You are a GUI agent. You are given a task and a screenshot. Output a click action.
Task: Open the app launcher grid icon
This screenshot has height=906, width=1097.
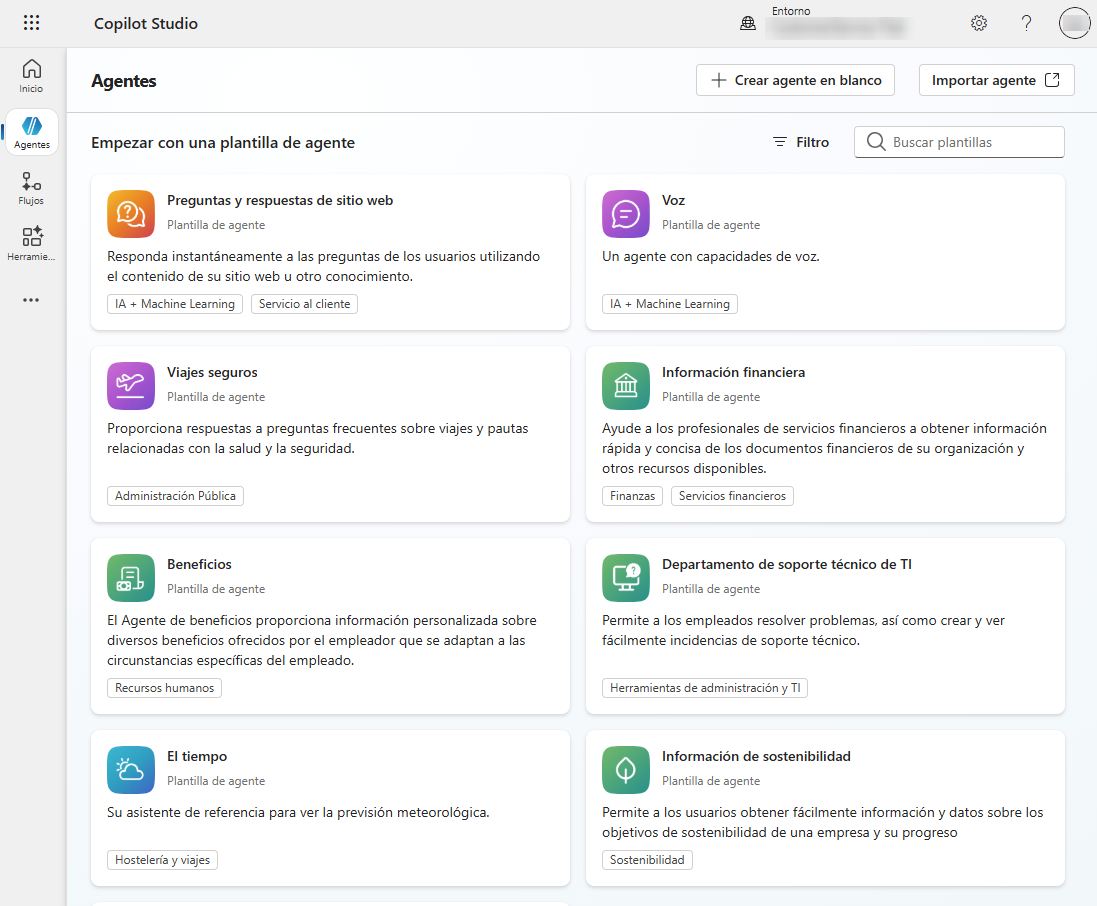point(31,23)
